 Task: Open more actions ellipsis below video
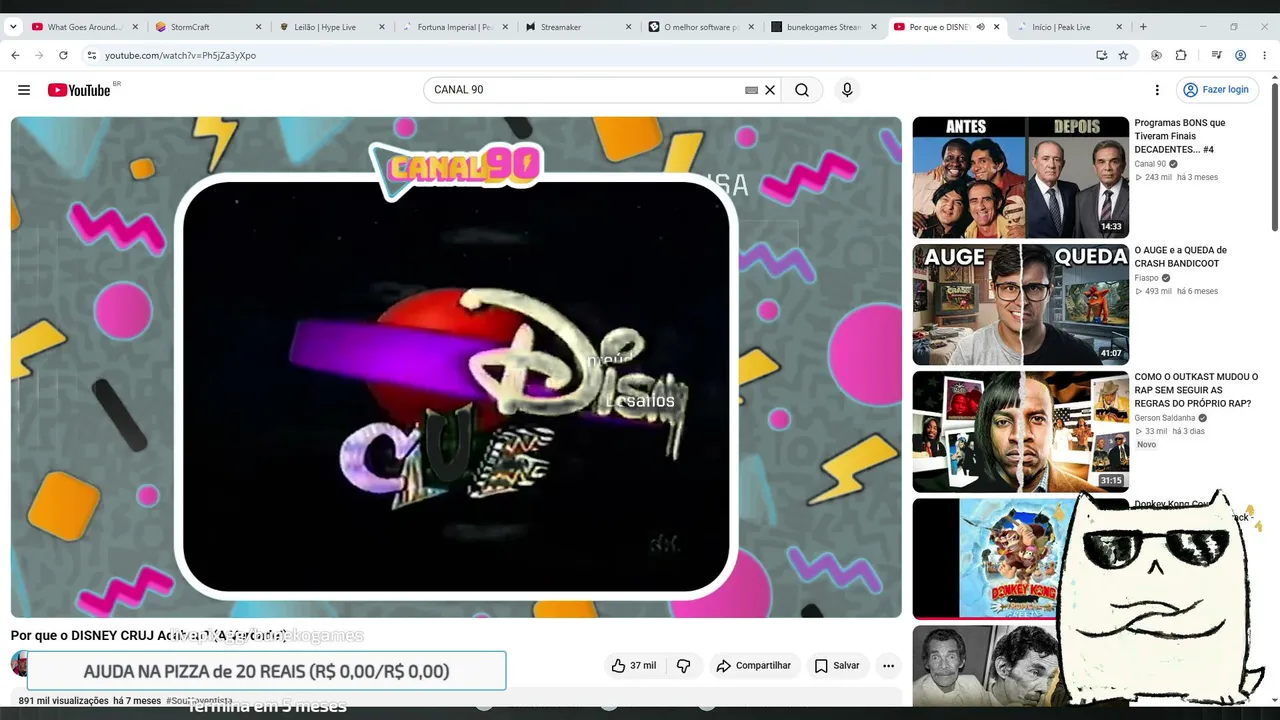(888, 666)
